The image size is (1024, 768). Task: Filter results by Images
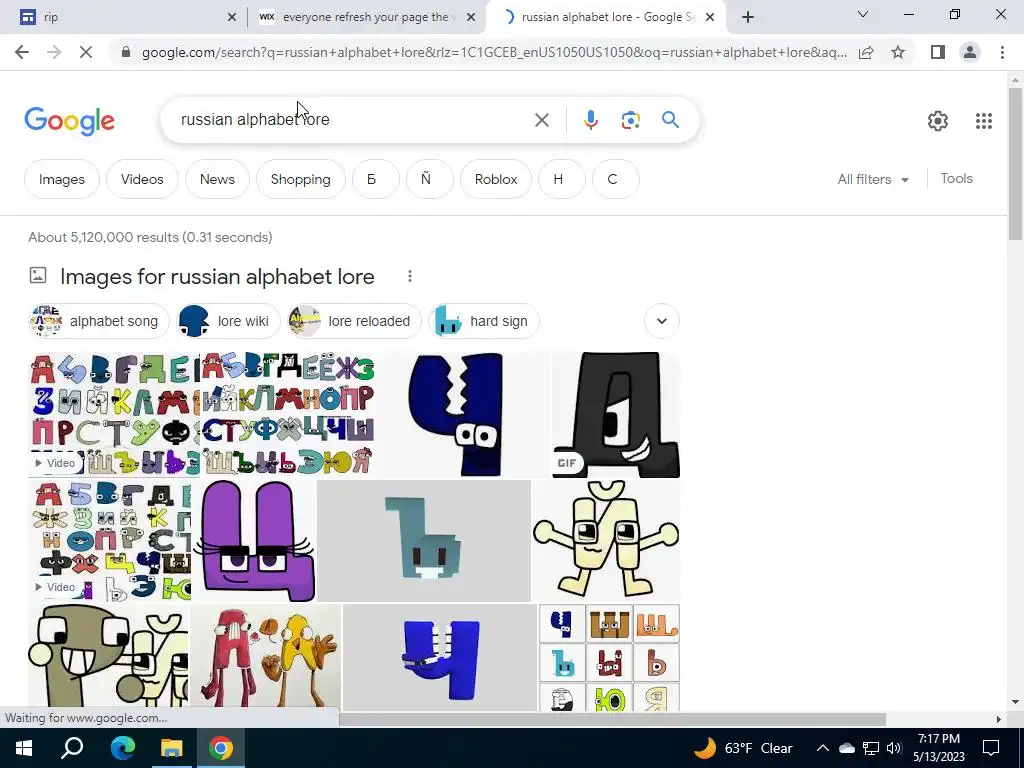click(61, 179)
